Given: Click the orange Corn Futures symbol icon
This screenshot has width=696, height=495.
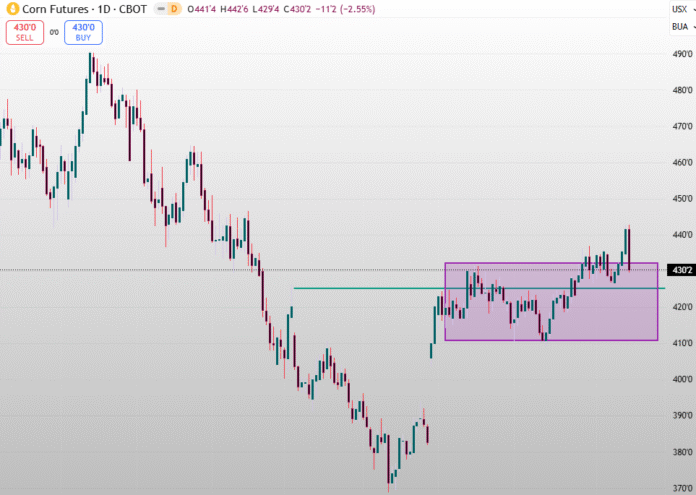Looking at the screenshot, I should pyautogui.click(x=12, y=9).
